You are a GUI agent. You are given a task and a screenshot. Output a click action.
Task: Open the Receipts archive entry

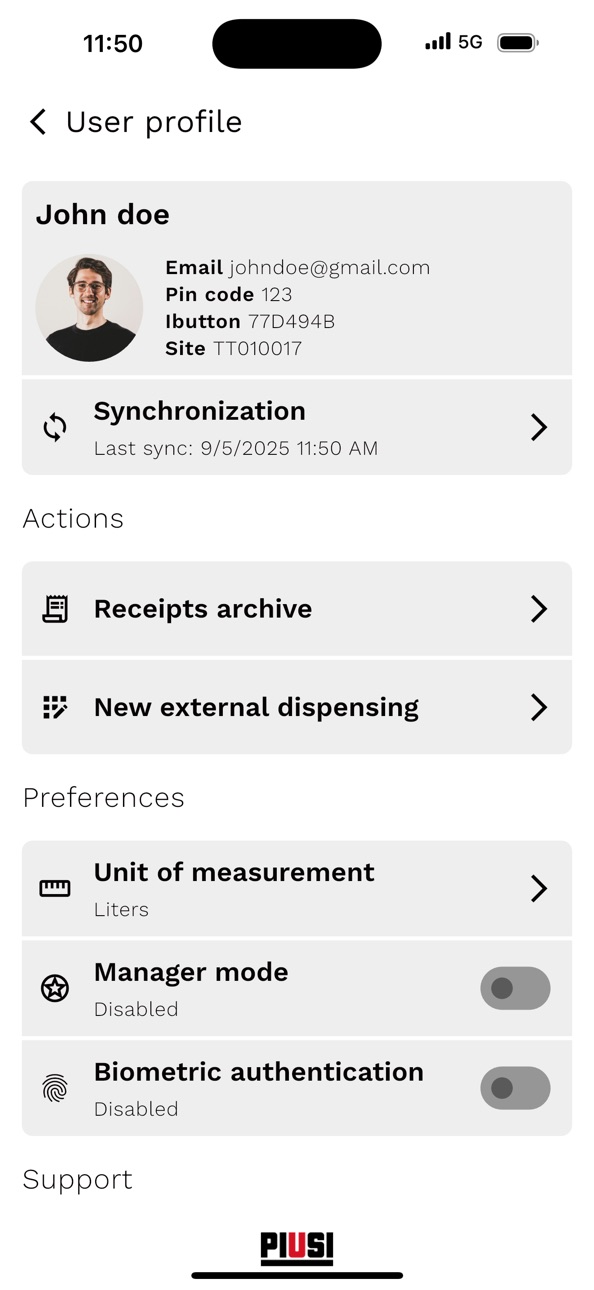pos(297,609)
